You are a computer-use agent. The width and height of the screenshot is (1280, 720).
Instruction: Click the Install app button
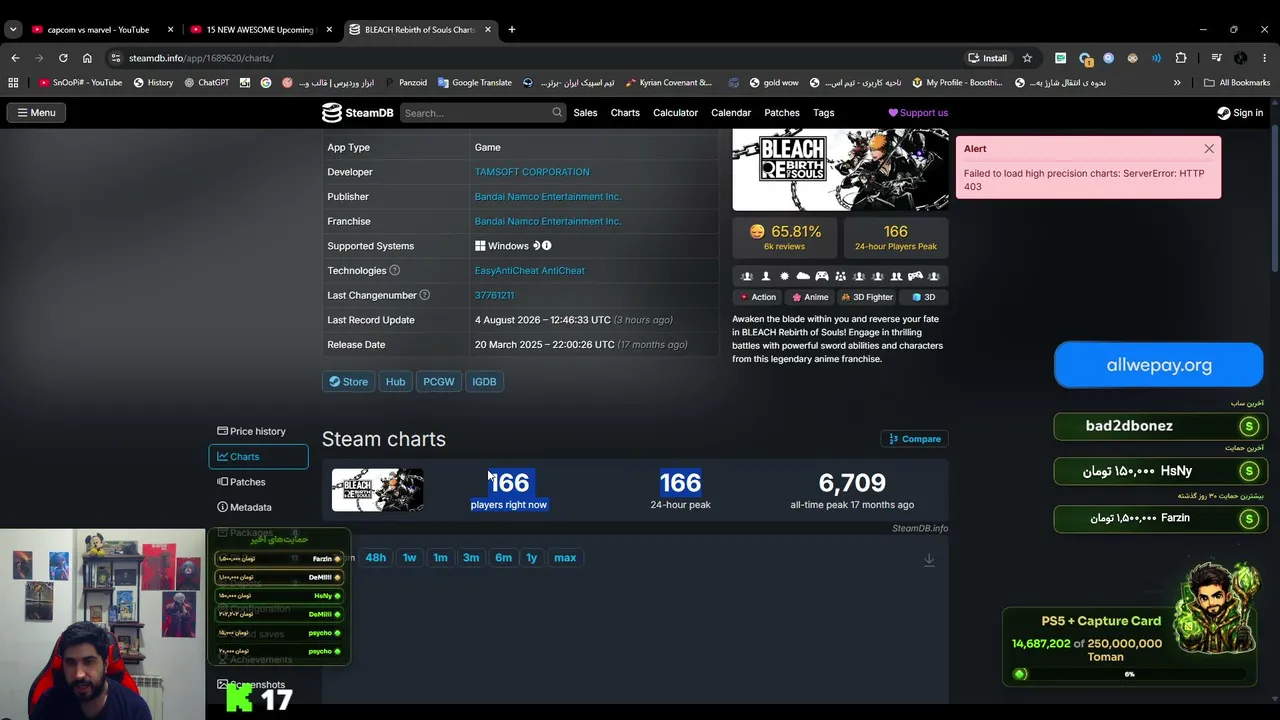987,58
